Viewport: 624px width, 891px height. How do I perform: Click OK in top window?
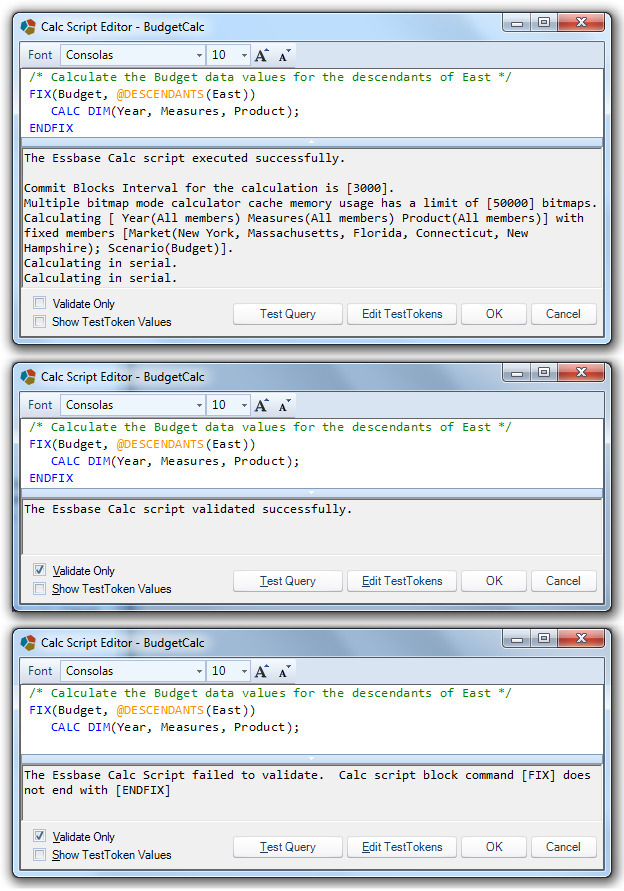(x=494, y=314)
